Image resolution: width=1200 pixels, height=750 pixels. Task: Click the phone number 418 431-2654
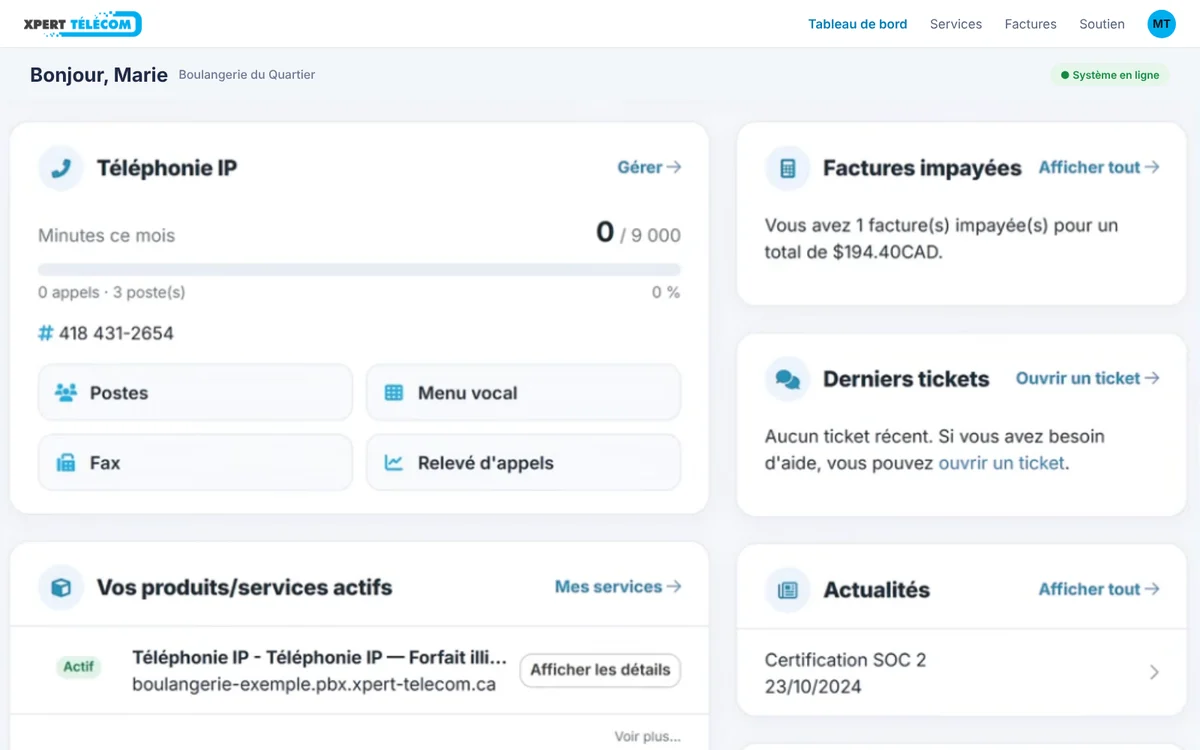tap(116, 333)
